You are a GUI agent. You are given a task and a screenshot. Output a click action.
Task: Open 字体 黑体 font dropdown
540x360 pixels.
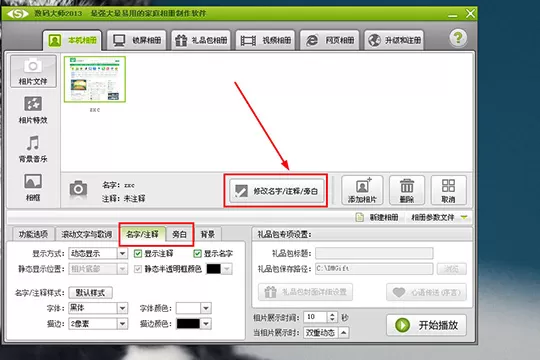98,308
